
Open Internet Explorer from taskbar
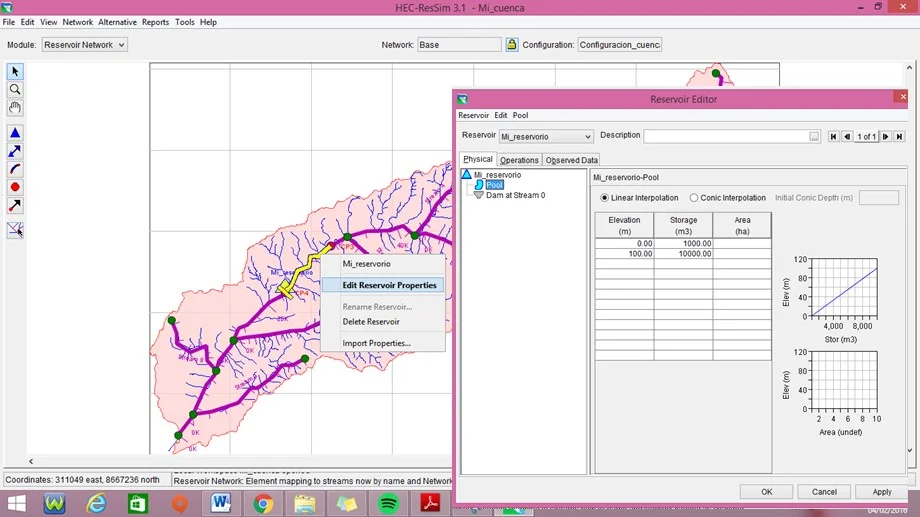tap(96, 504)
